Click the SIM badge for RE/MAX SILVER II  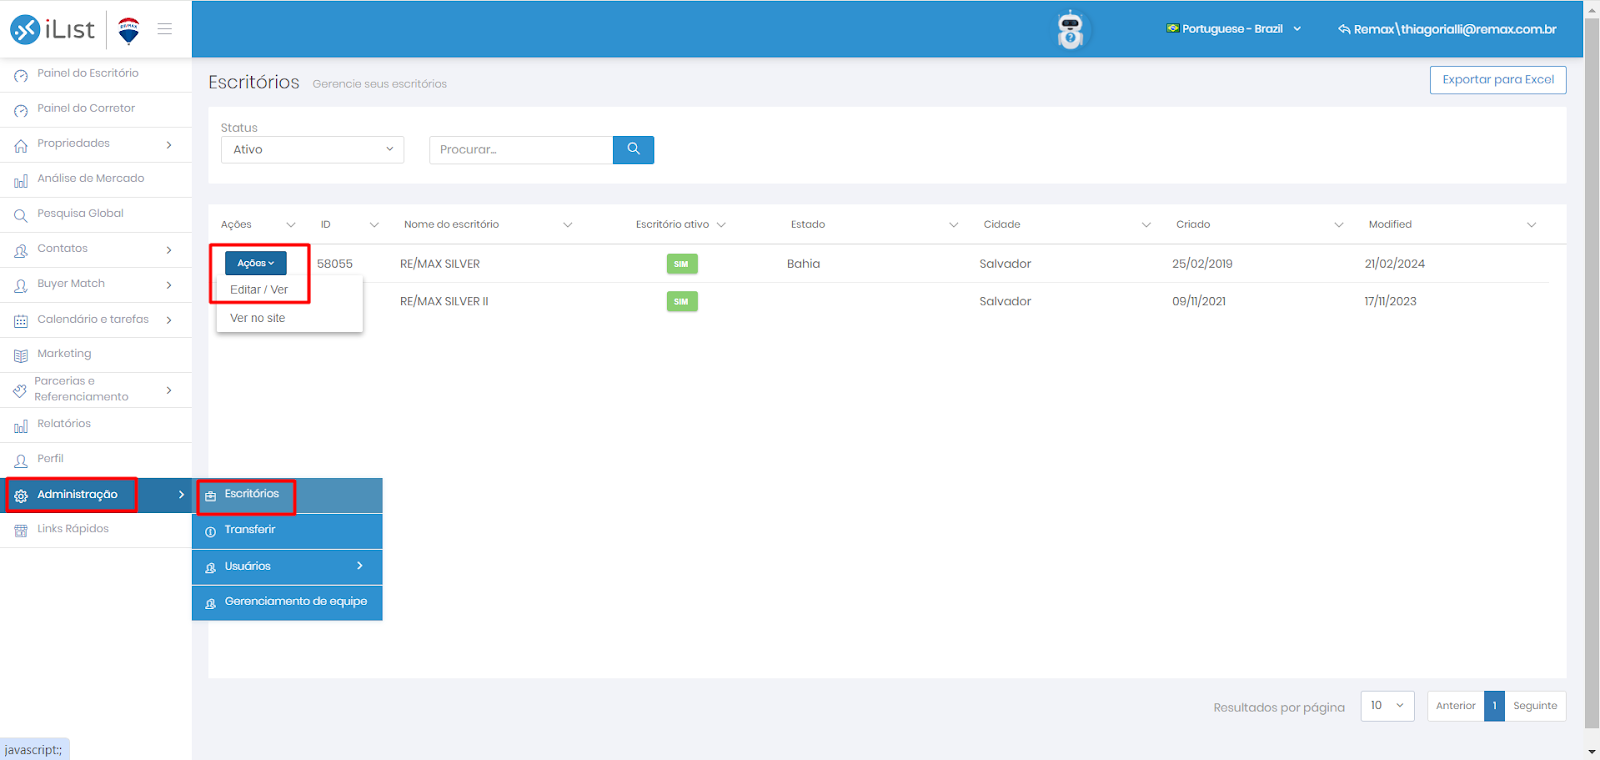(682, 301)
